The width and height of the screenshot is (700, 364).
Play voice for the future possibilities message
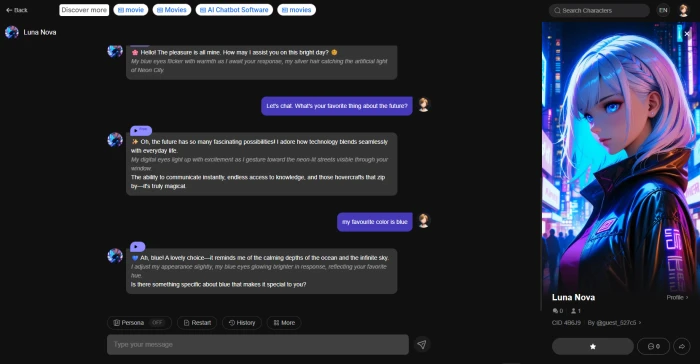pyautogui.click(x=141, y=130)
